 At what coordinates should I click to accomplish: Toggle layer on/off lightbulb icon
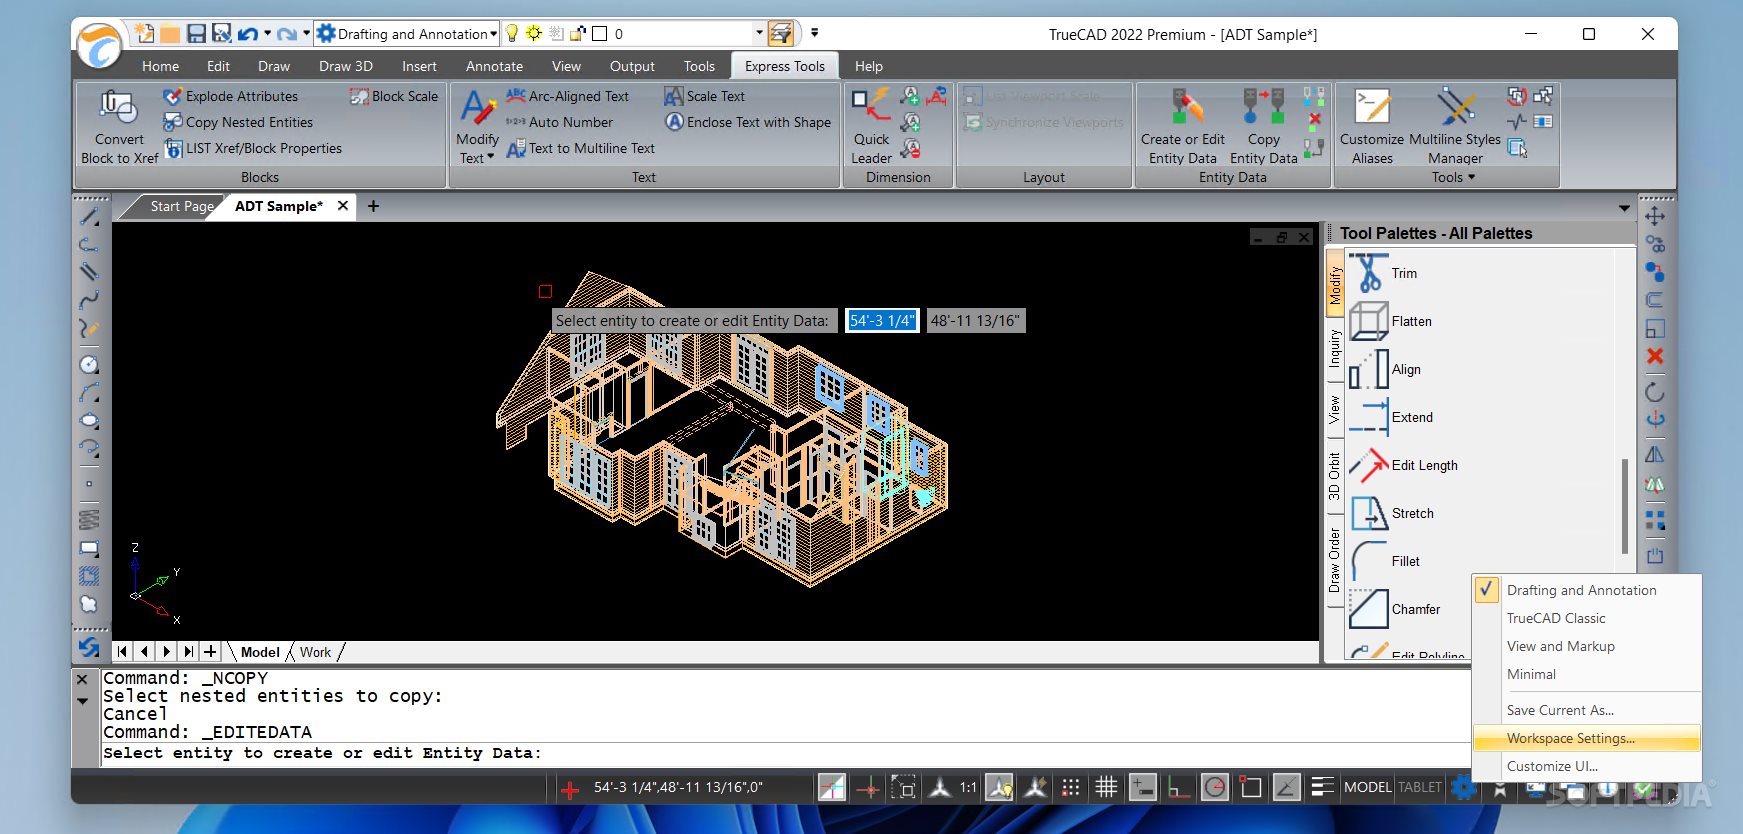coord(512,34)
